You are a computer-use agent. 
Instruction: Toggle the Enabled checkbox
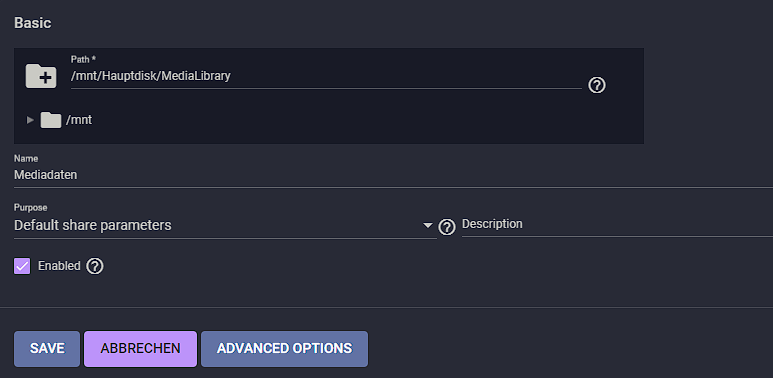(22, 266)
